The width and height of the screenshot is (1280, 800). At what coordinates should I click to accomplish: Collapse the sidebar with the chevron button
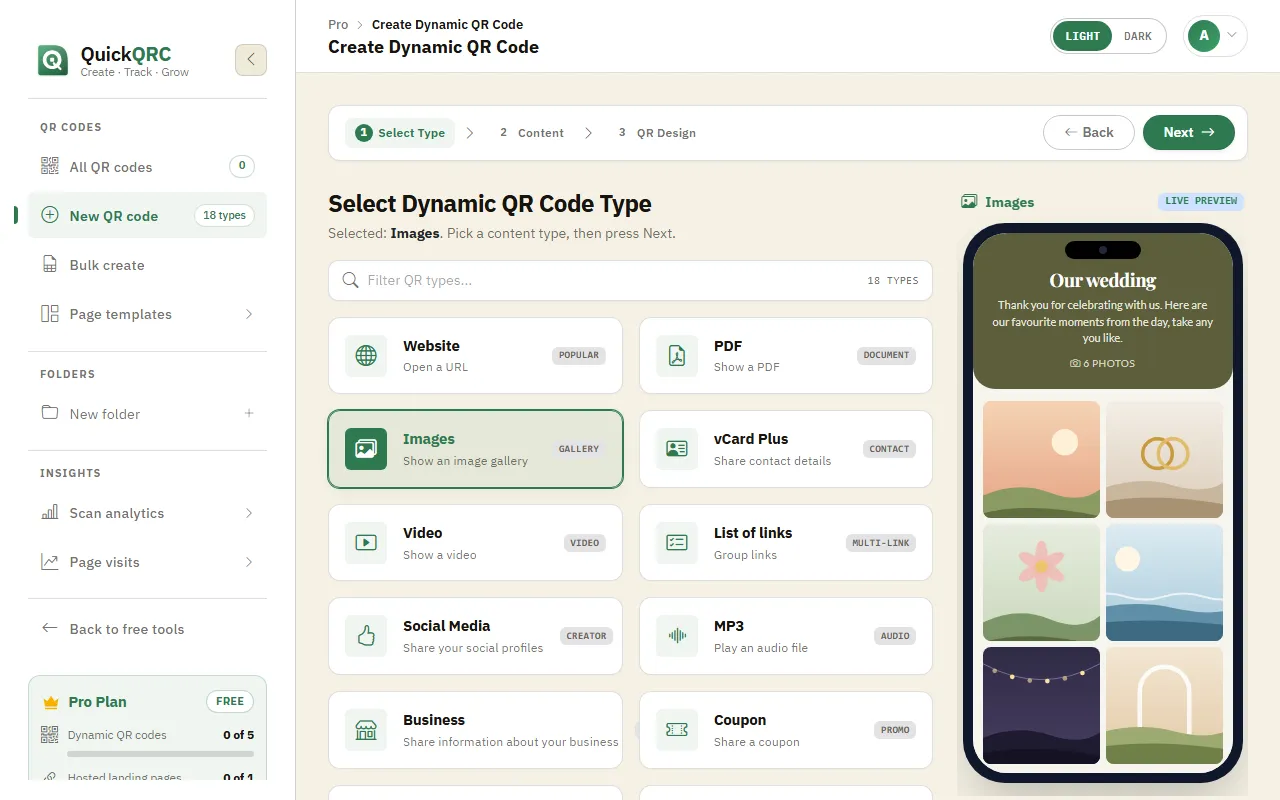(251, 60)
